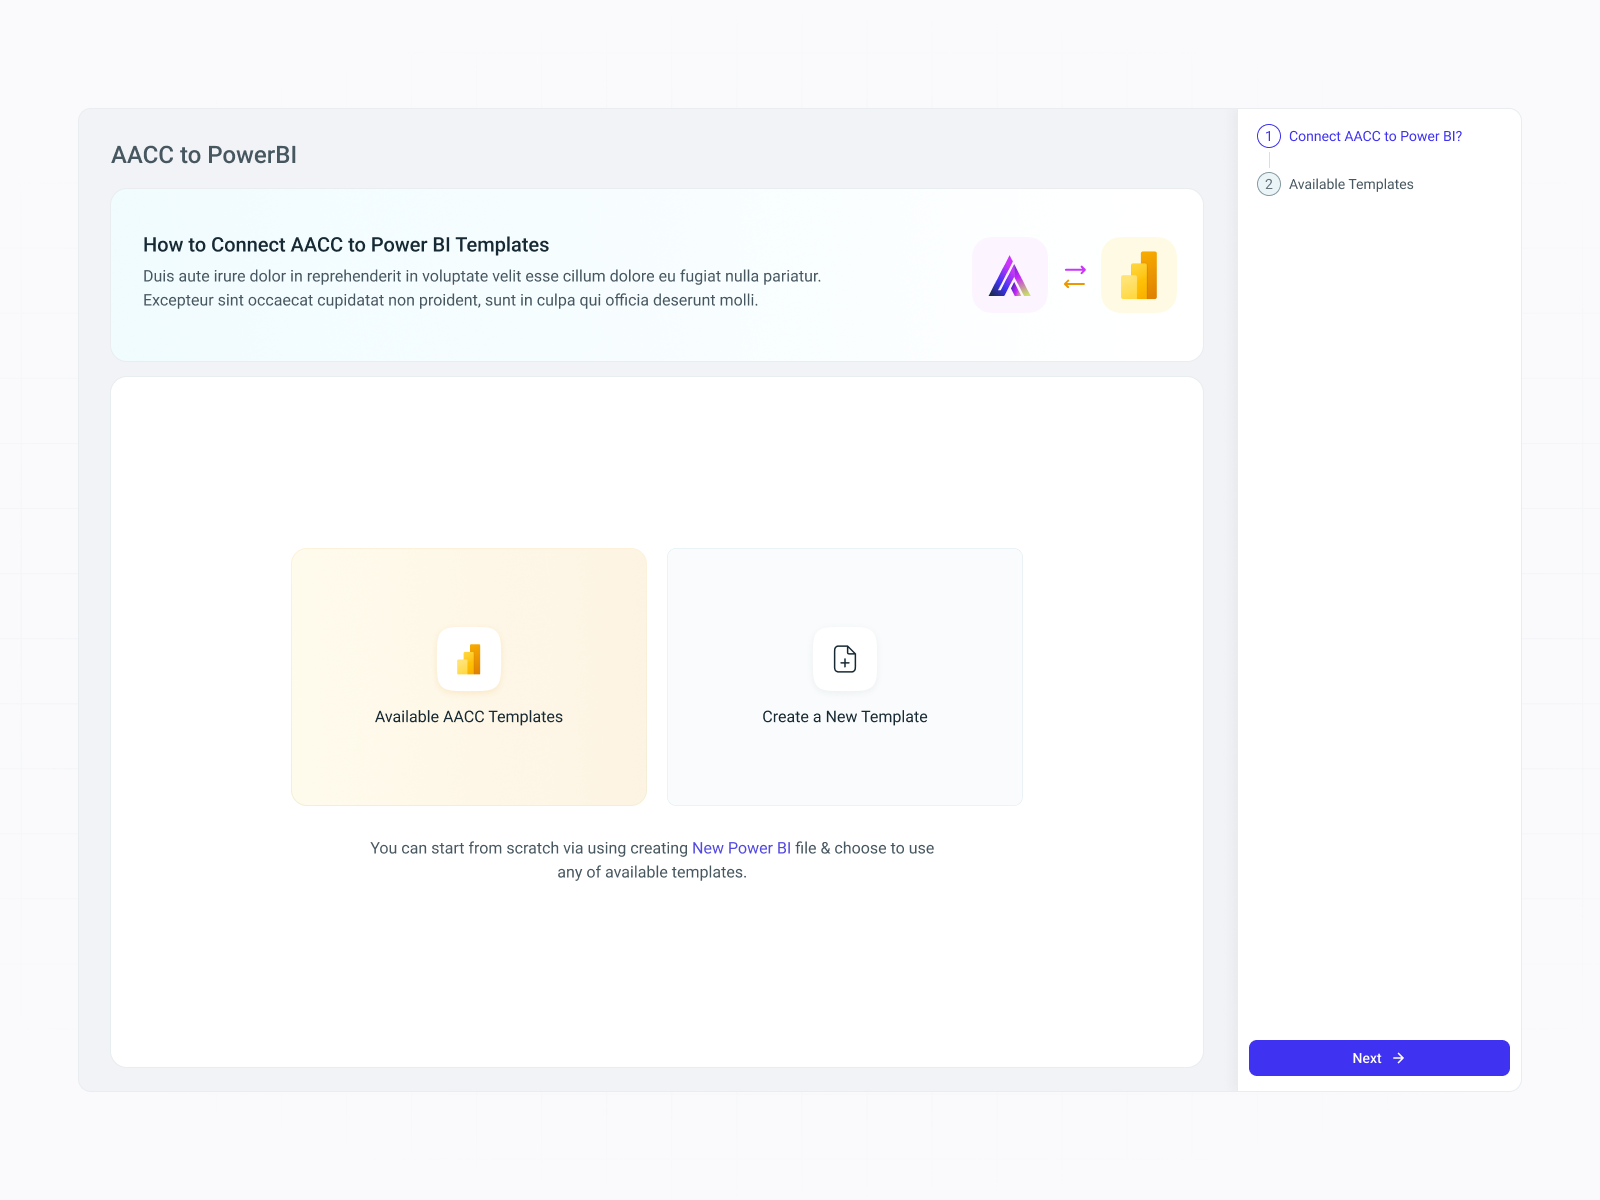Click the Power BI icon in templates card
1600x1200 pixels.
[x=469, y=659]
